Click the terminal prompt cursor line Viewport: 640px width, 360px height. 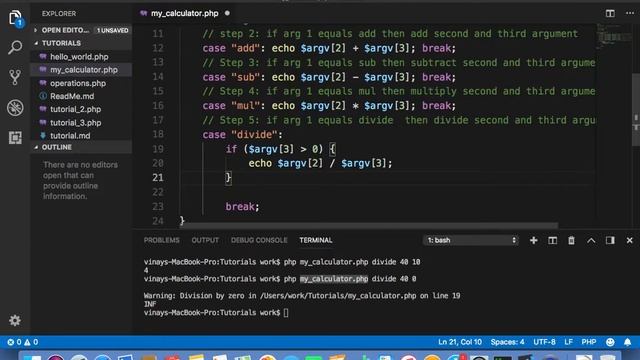pyautogui.click(x=216, y=313)
